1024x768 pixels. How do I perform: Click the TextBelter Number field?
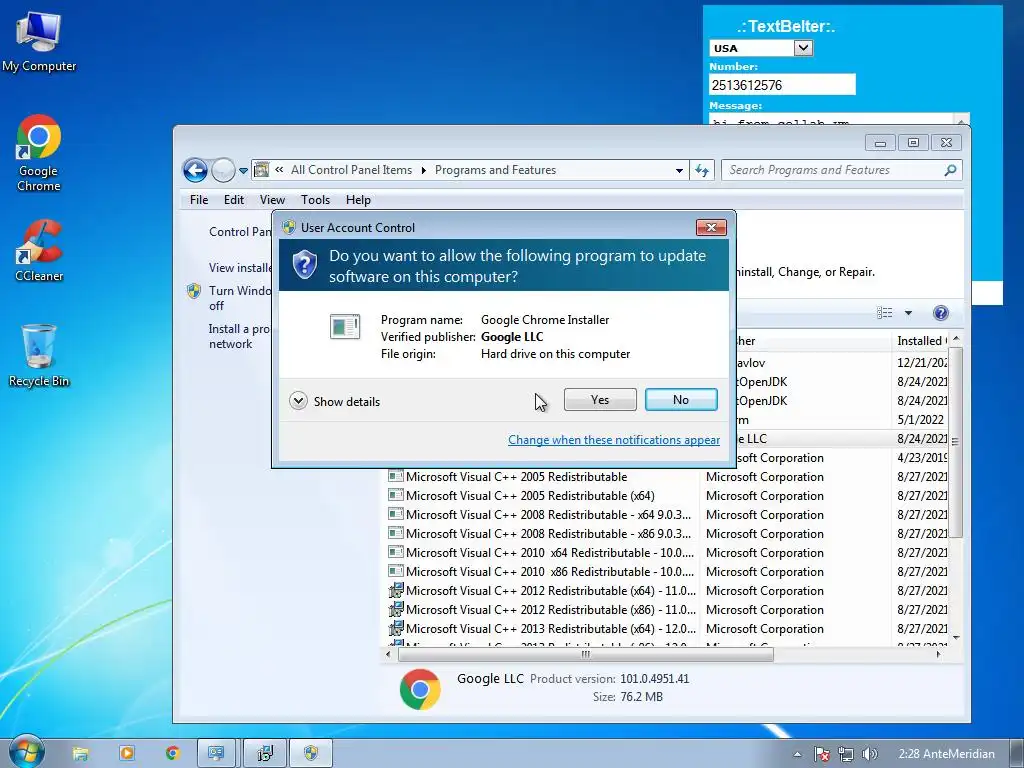click(782, 85)
